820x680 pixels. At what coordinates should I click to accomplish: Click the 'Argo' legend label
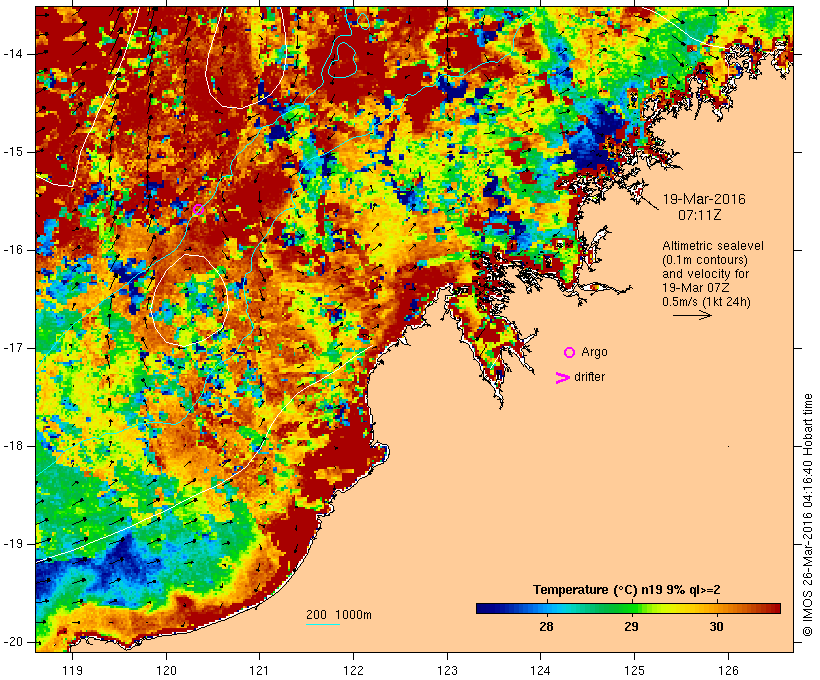pos(594,352)
